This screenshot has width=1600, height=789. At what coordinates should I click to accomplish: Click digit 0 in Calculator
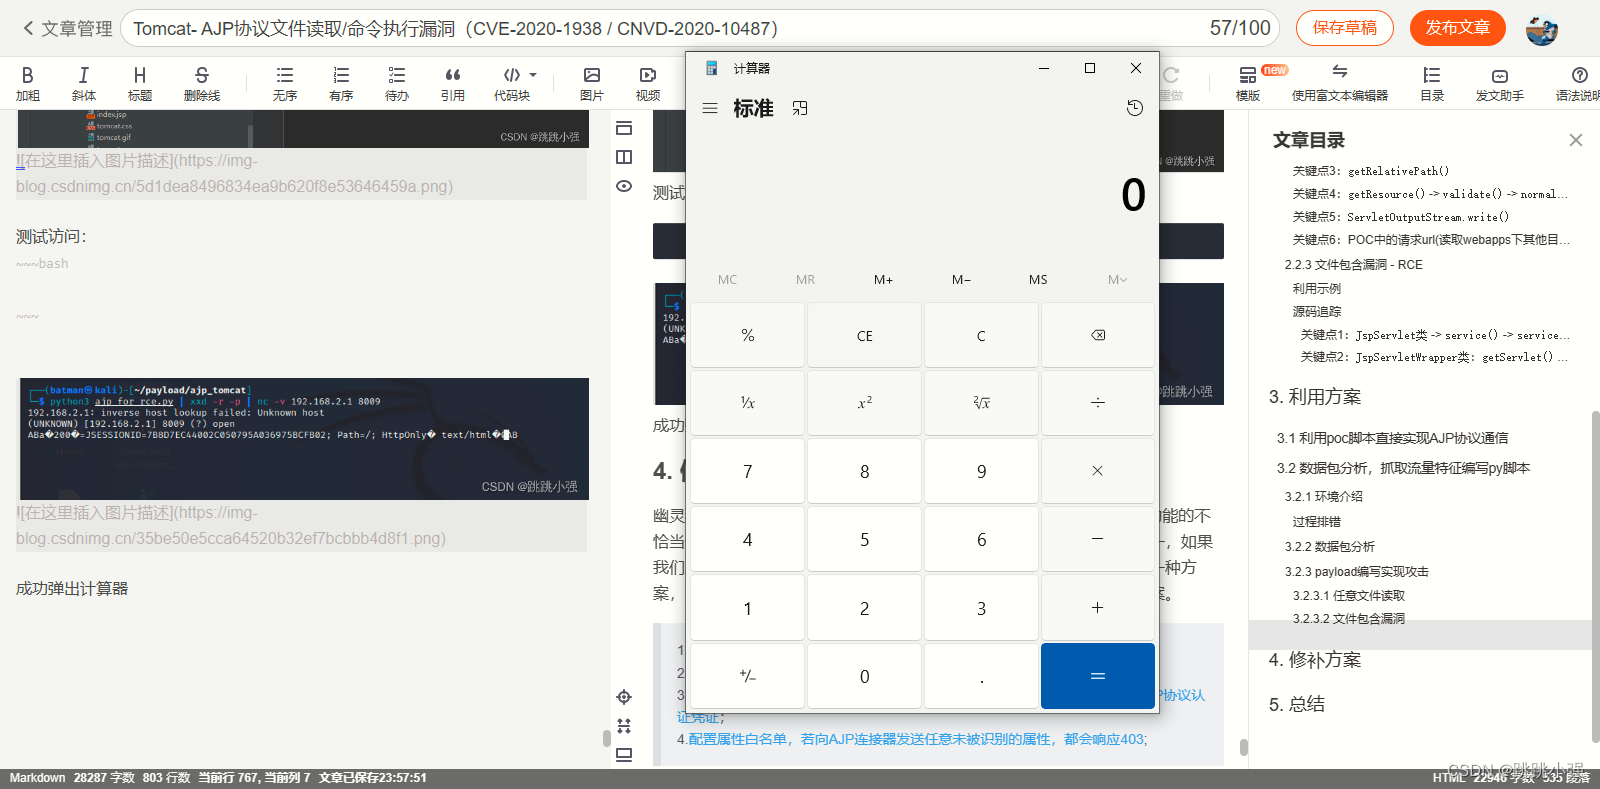[x=864, y=676]
